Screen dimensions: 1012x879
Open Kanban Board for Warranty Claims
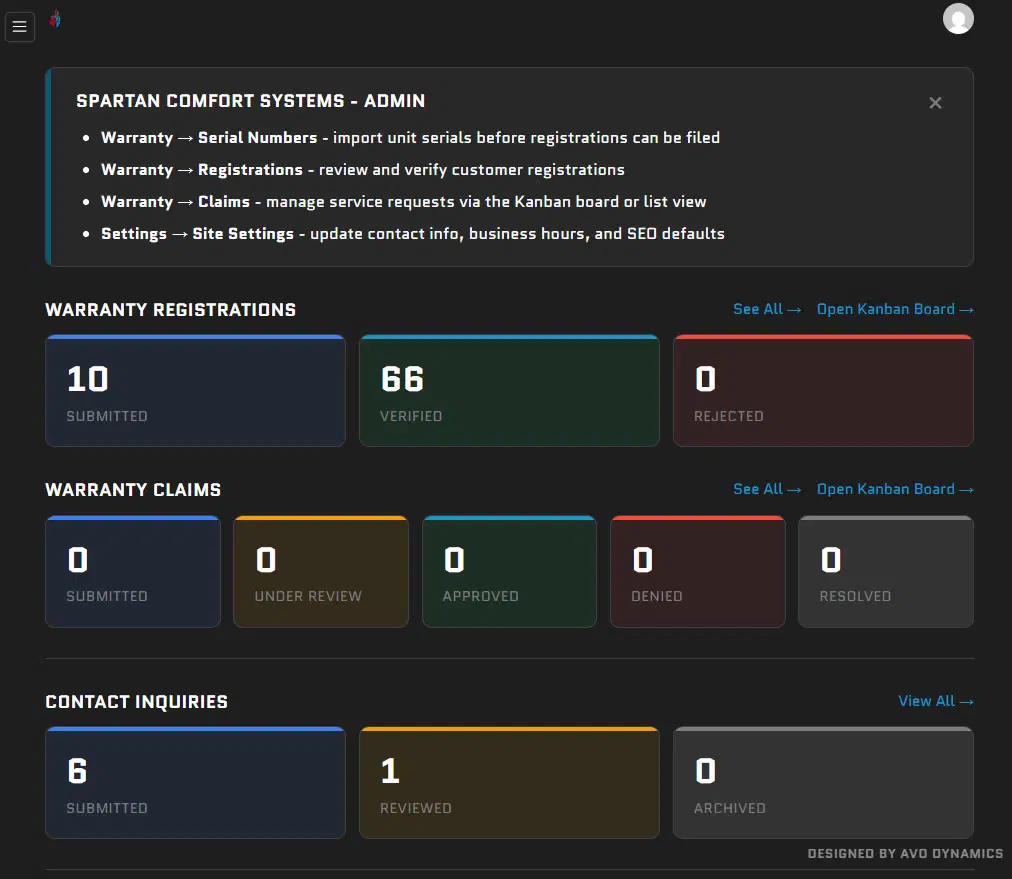pos(895,489)
